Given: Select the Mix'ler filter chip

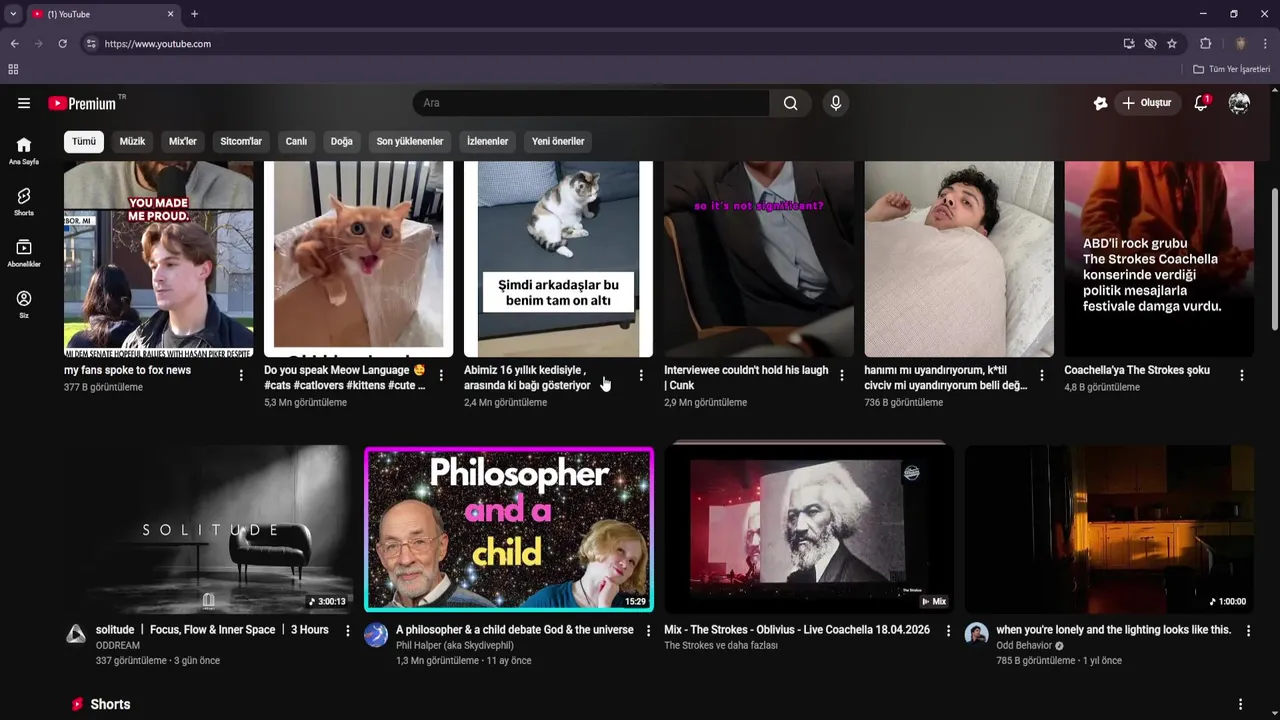Looking at the screenshot, I should [183, 141].
